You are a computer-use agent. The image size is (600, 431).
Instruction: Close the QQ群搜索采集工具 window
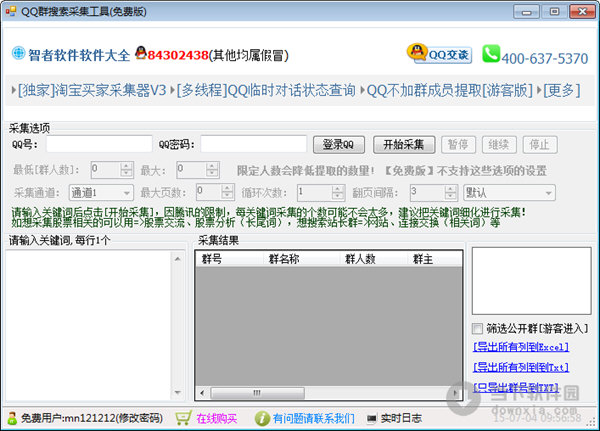point(582,12)
